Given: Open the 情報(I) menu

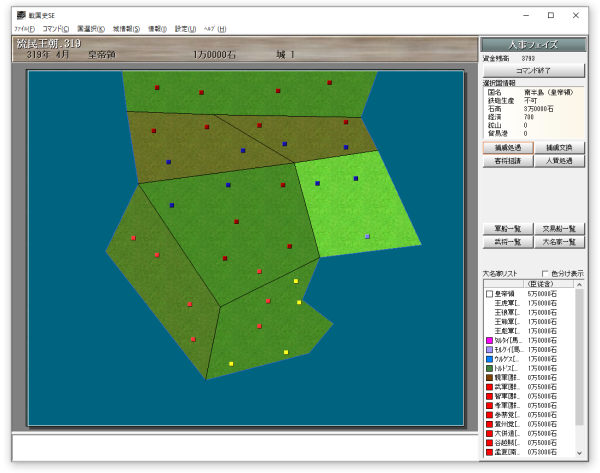Looking at the screenshot, I should (157, 29).
